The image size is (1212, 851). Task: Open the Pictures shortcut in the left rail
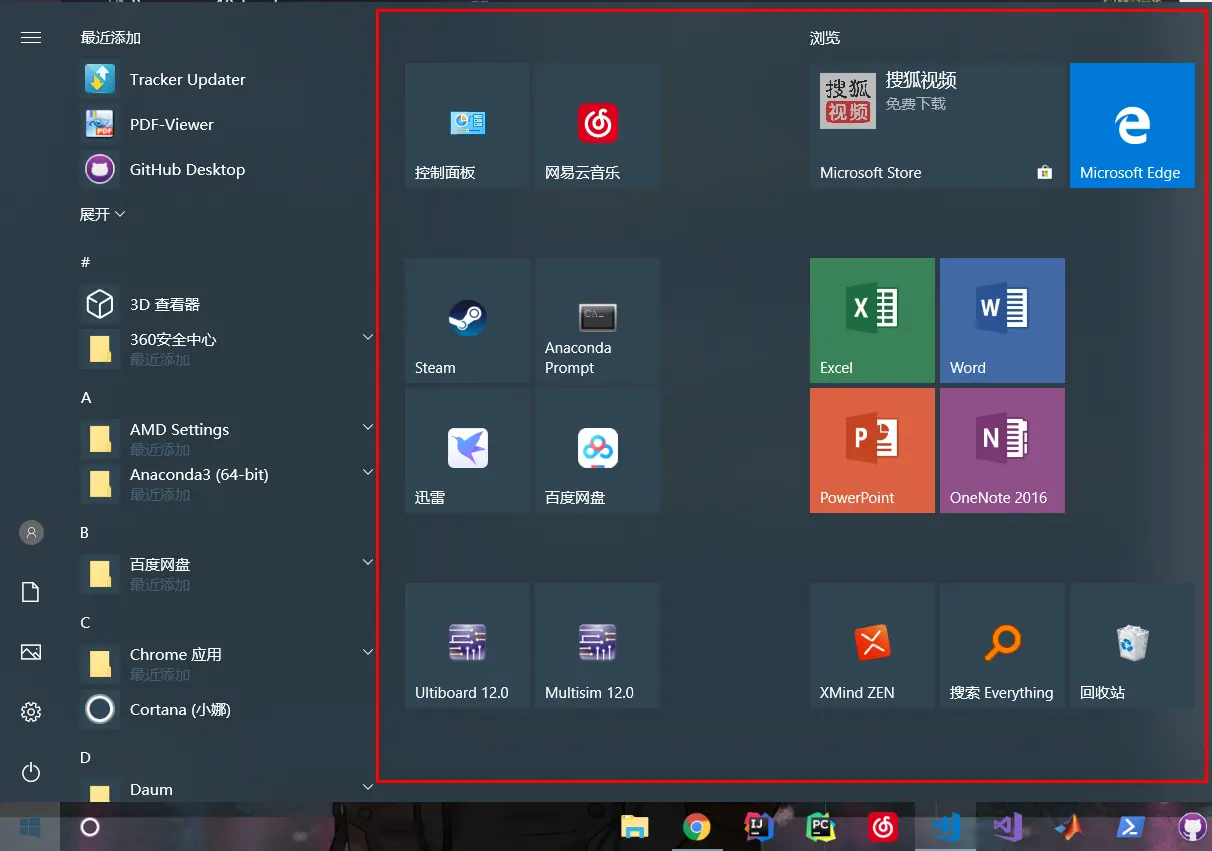31,652
